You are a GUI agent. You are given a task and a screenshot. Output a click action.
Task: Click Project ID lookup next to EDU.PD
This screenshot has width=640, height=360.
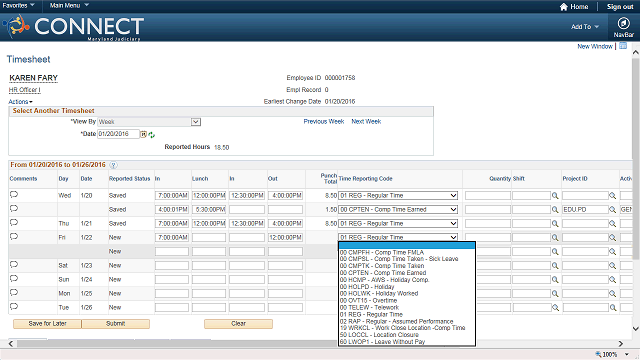tap(612, 210)
